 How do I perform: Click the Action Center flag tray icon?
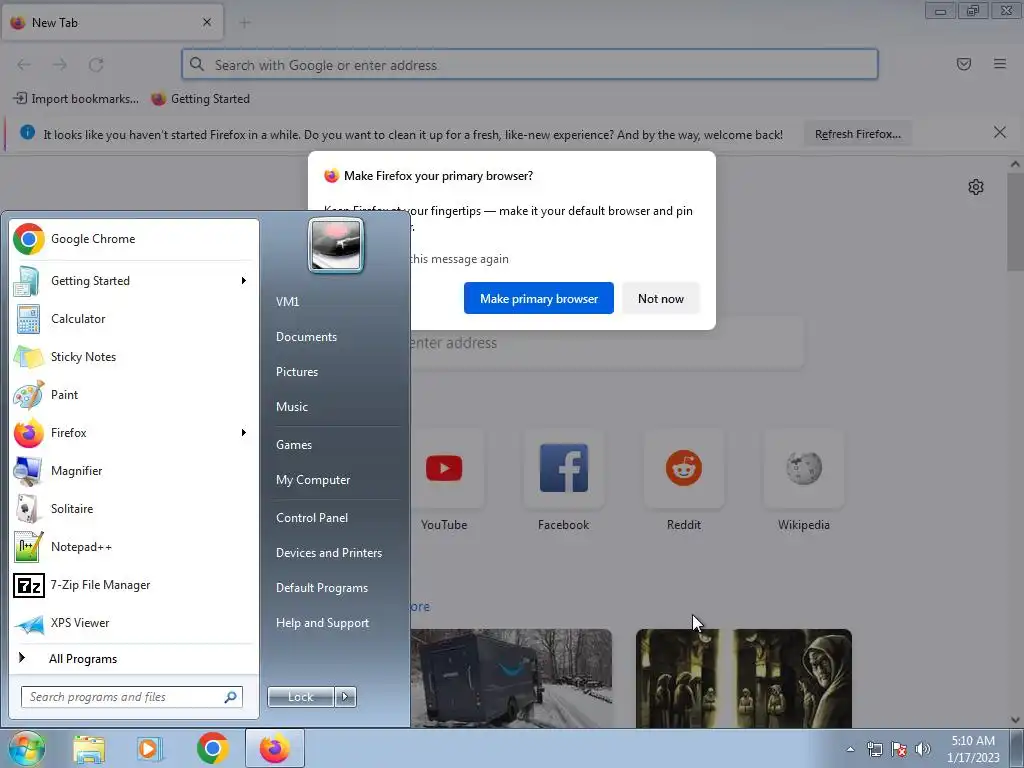899,749
